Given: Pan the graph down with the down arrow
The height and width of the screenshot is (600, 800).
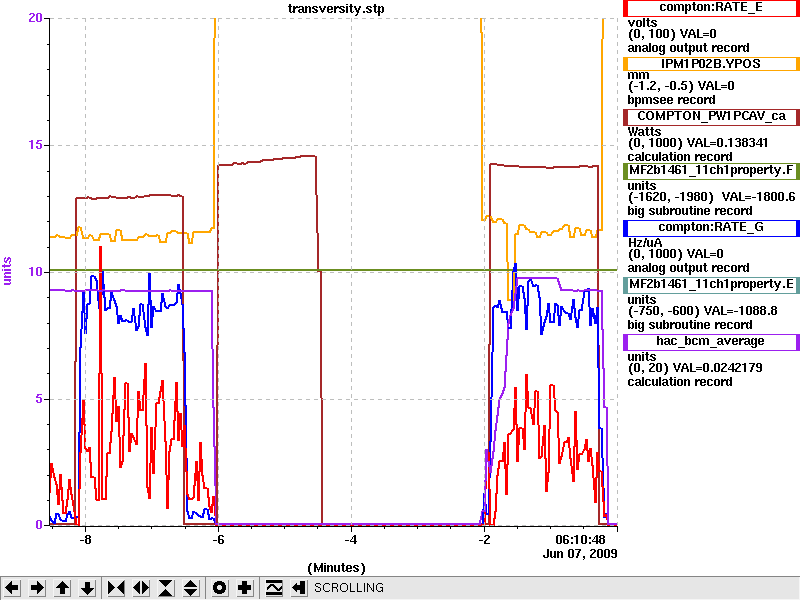Looking at the screenshot, I should [x=88, y=588].
